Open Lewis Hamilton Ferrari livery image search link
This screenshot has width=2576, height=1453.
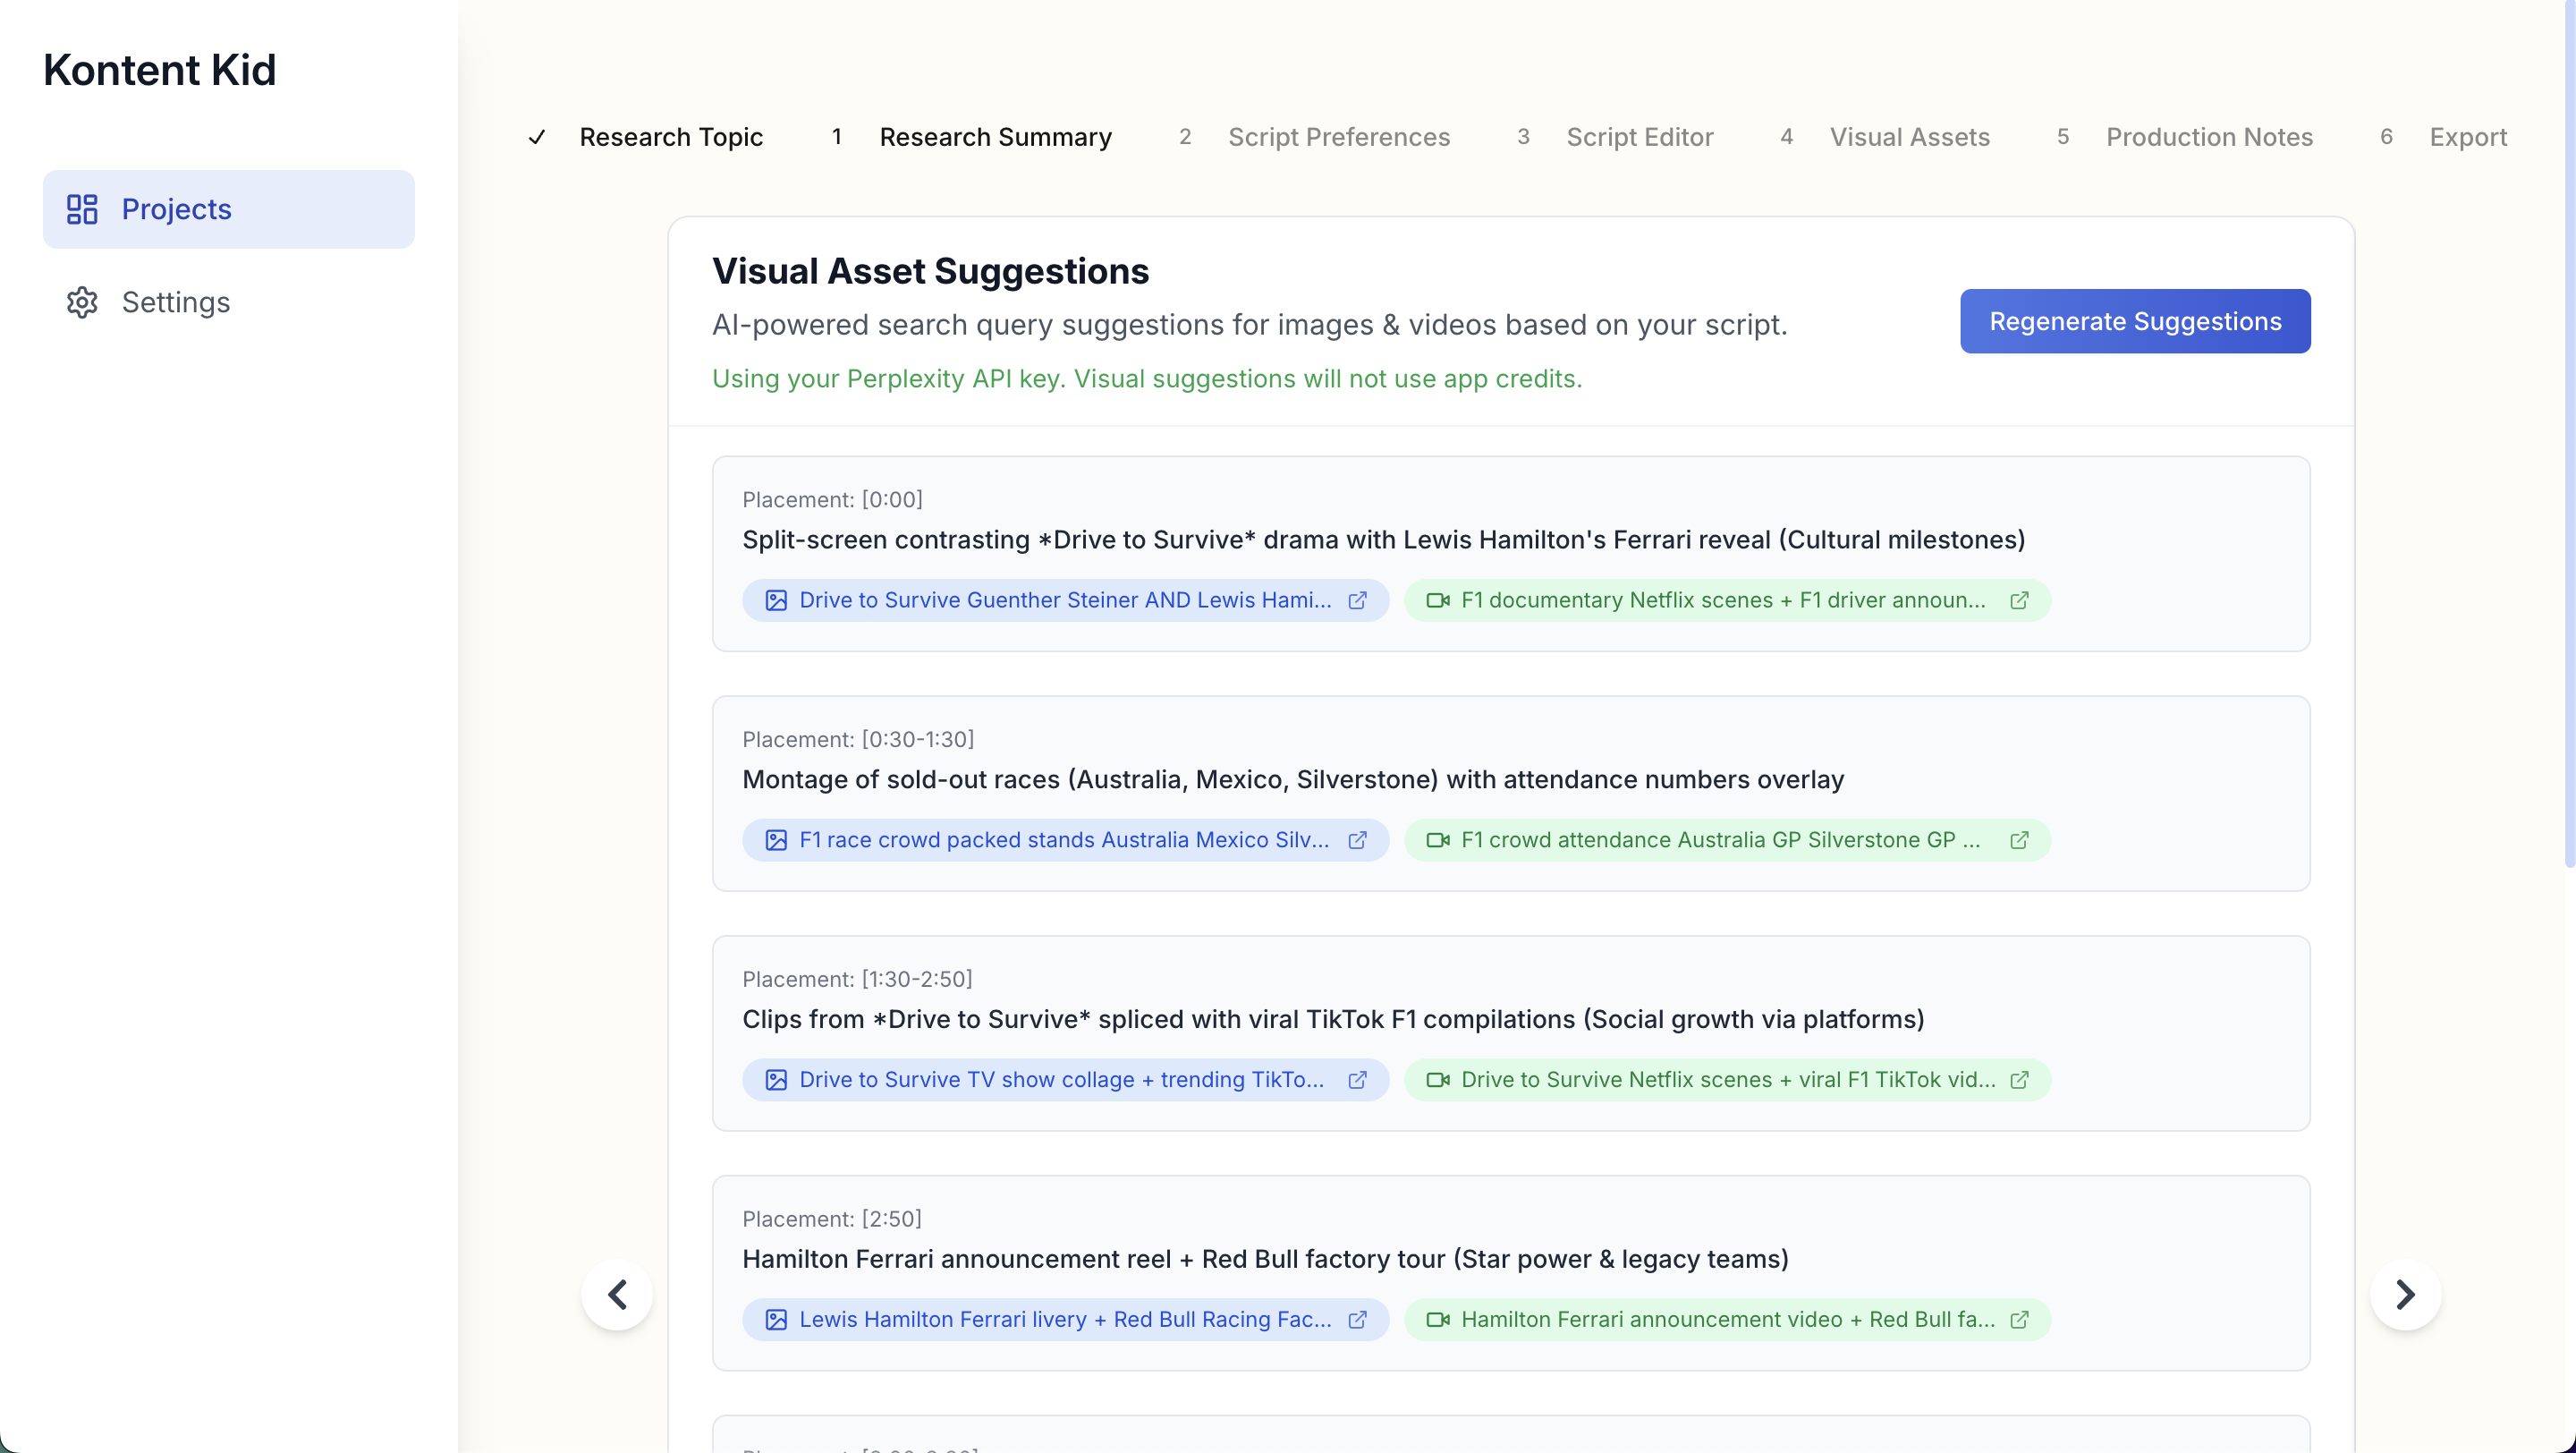1064,1320
